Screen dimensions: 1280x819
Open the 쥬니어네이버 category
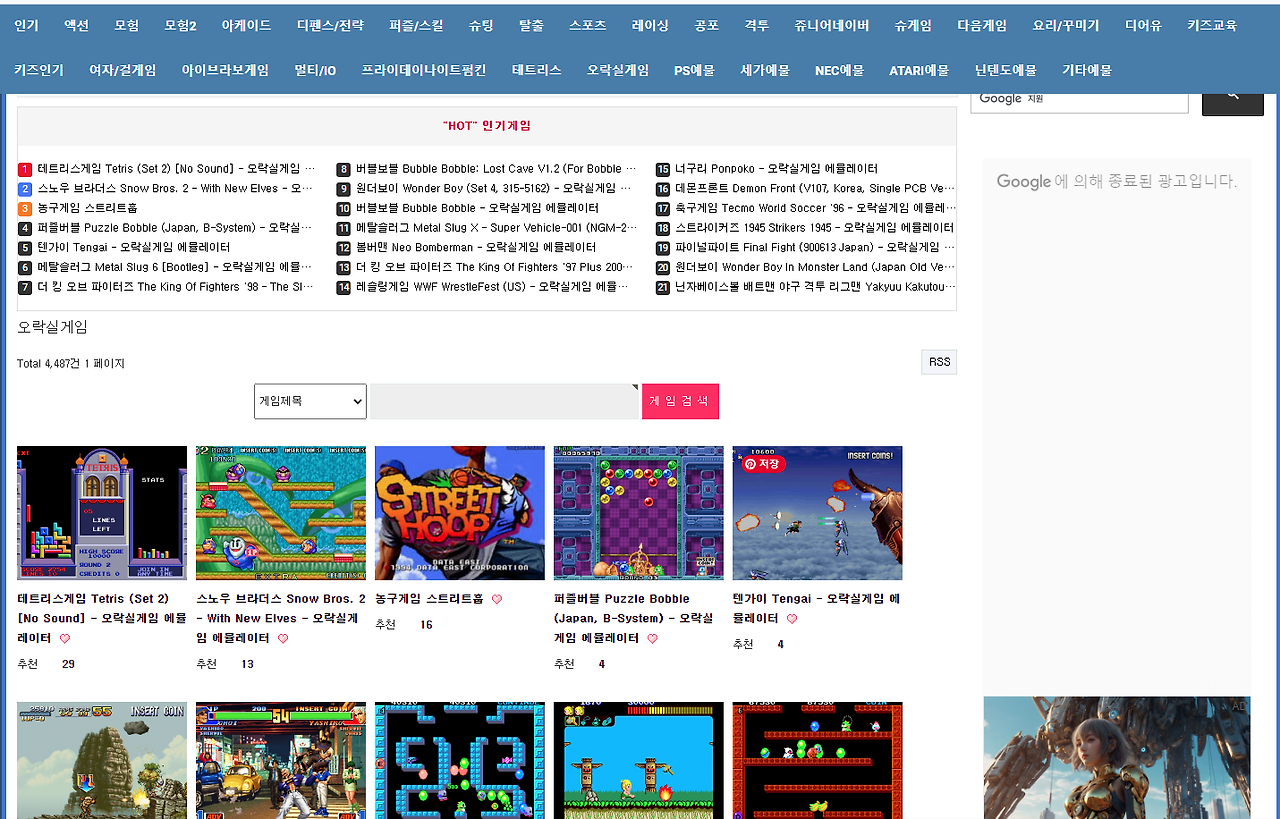(x=832, y=26)
